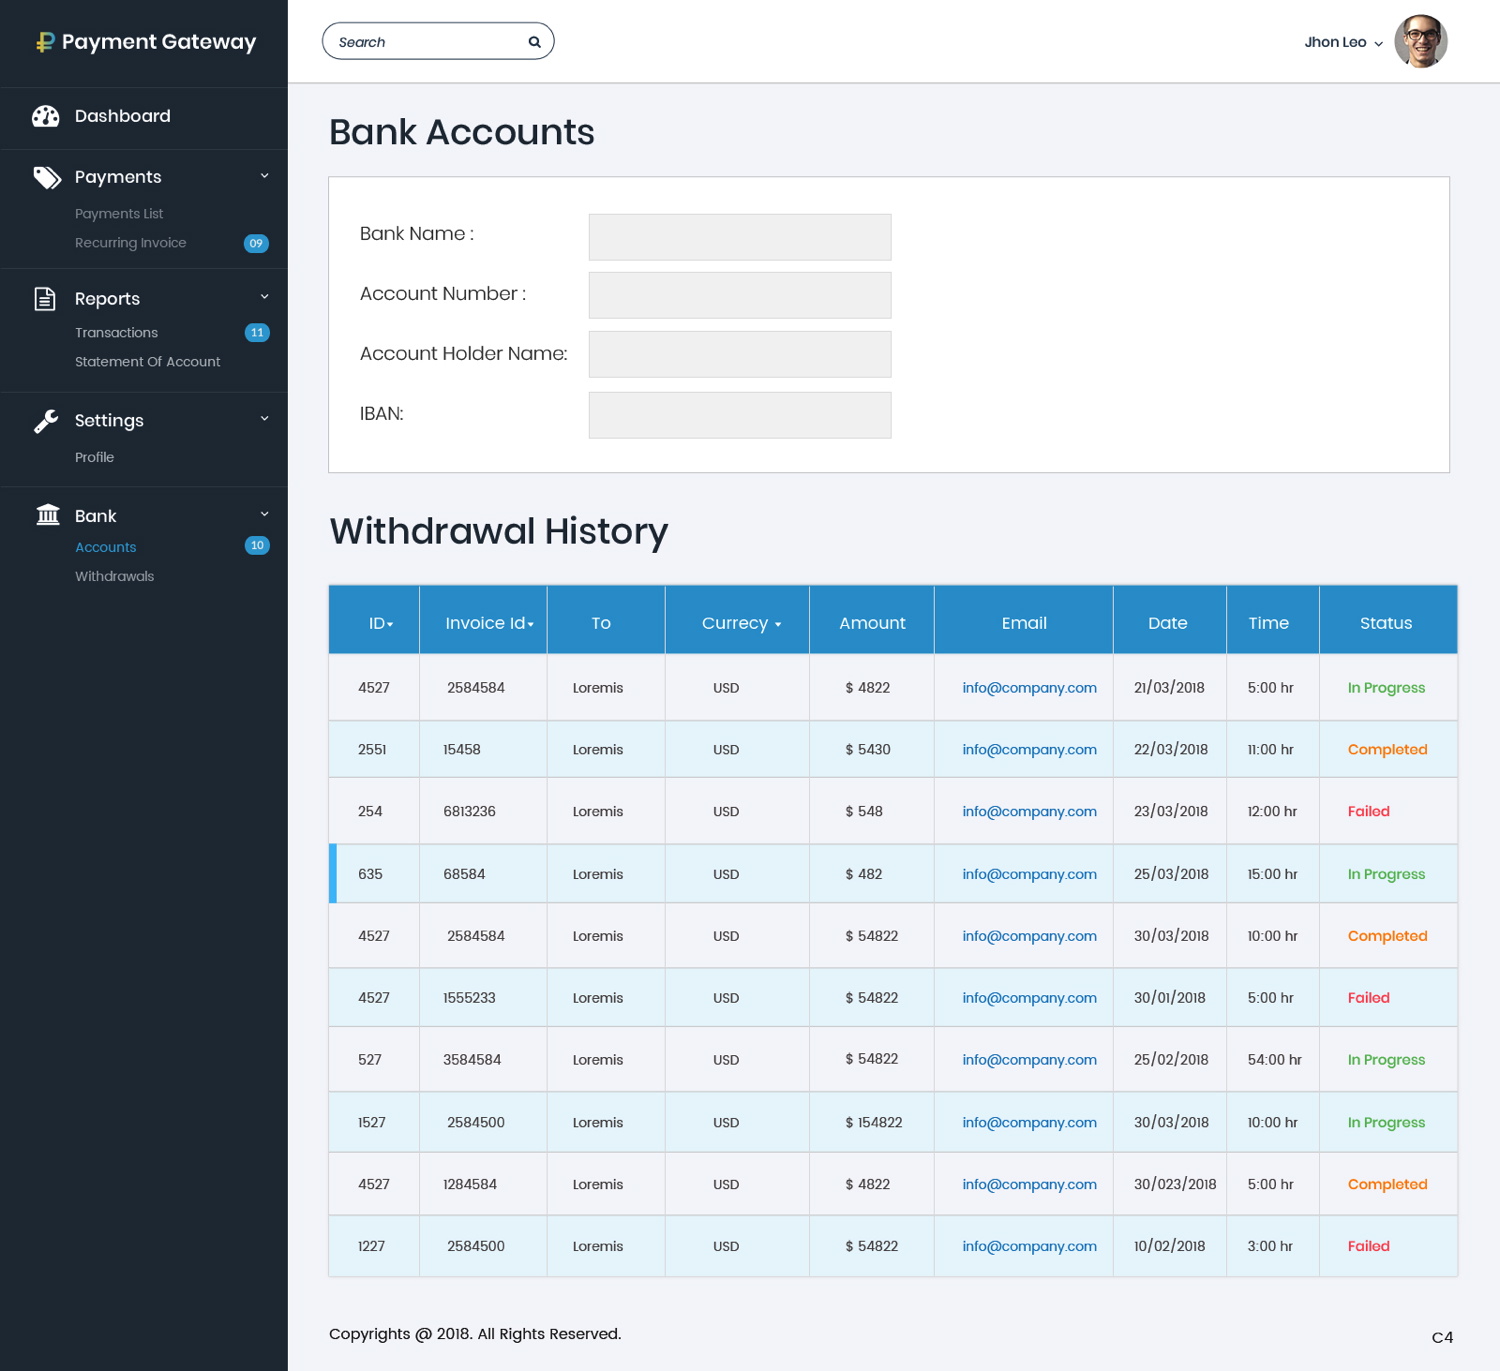
Task: Click the Payment Gateway logo icon
Action: tap(45, 42)
